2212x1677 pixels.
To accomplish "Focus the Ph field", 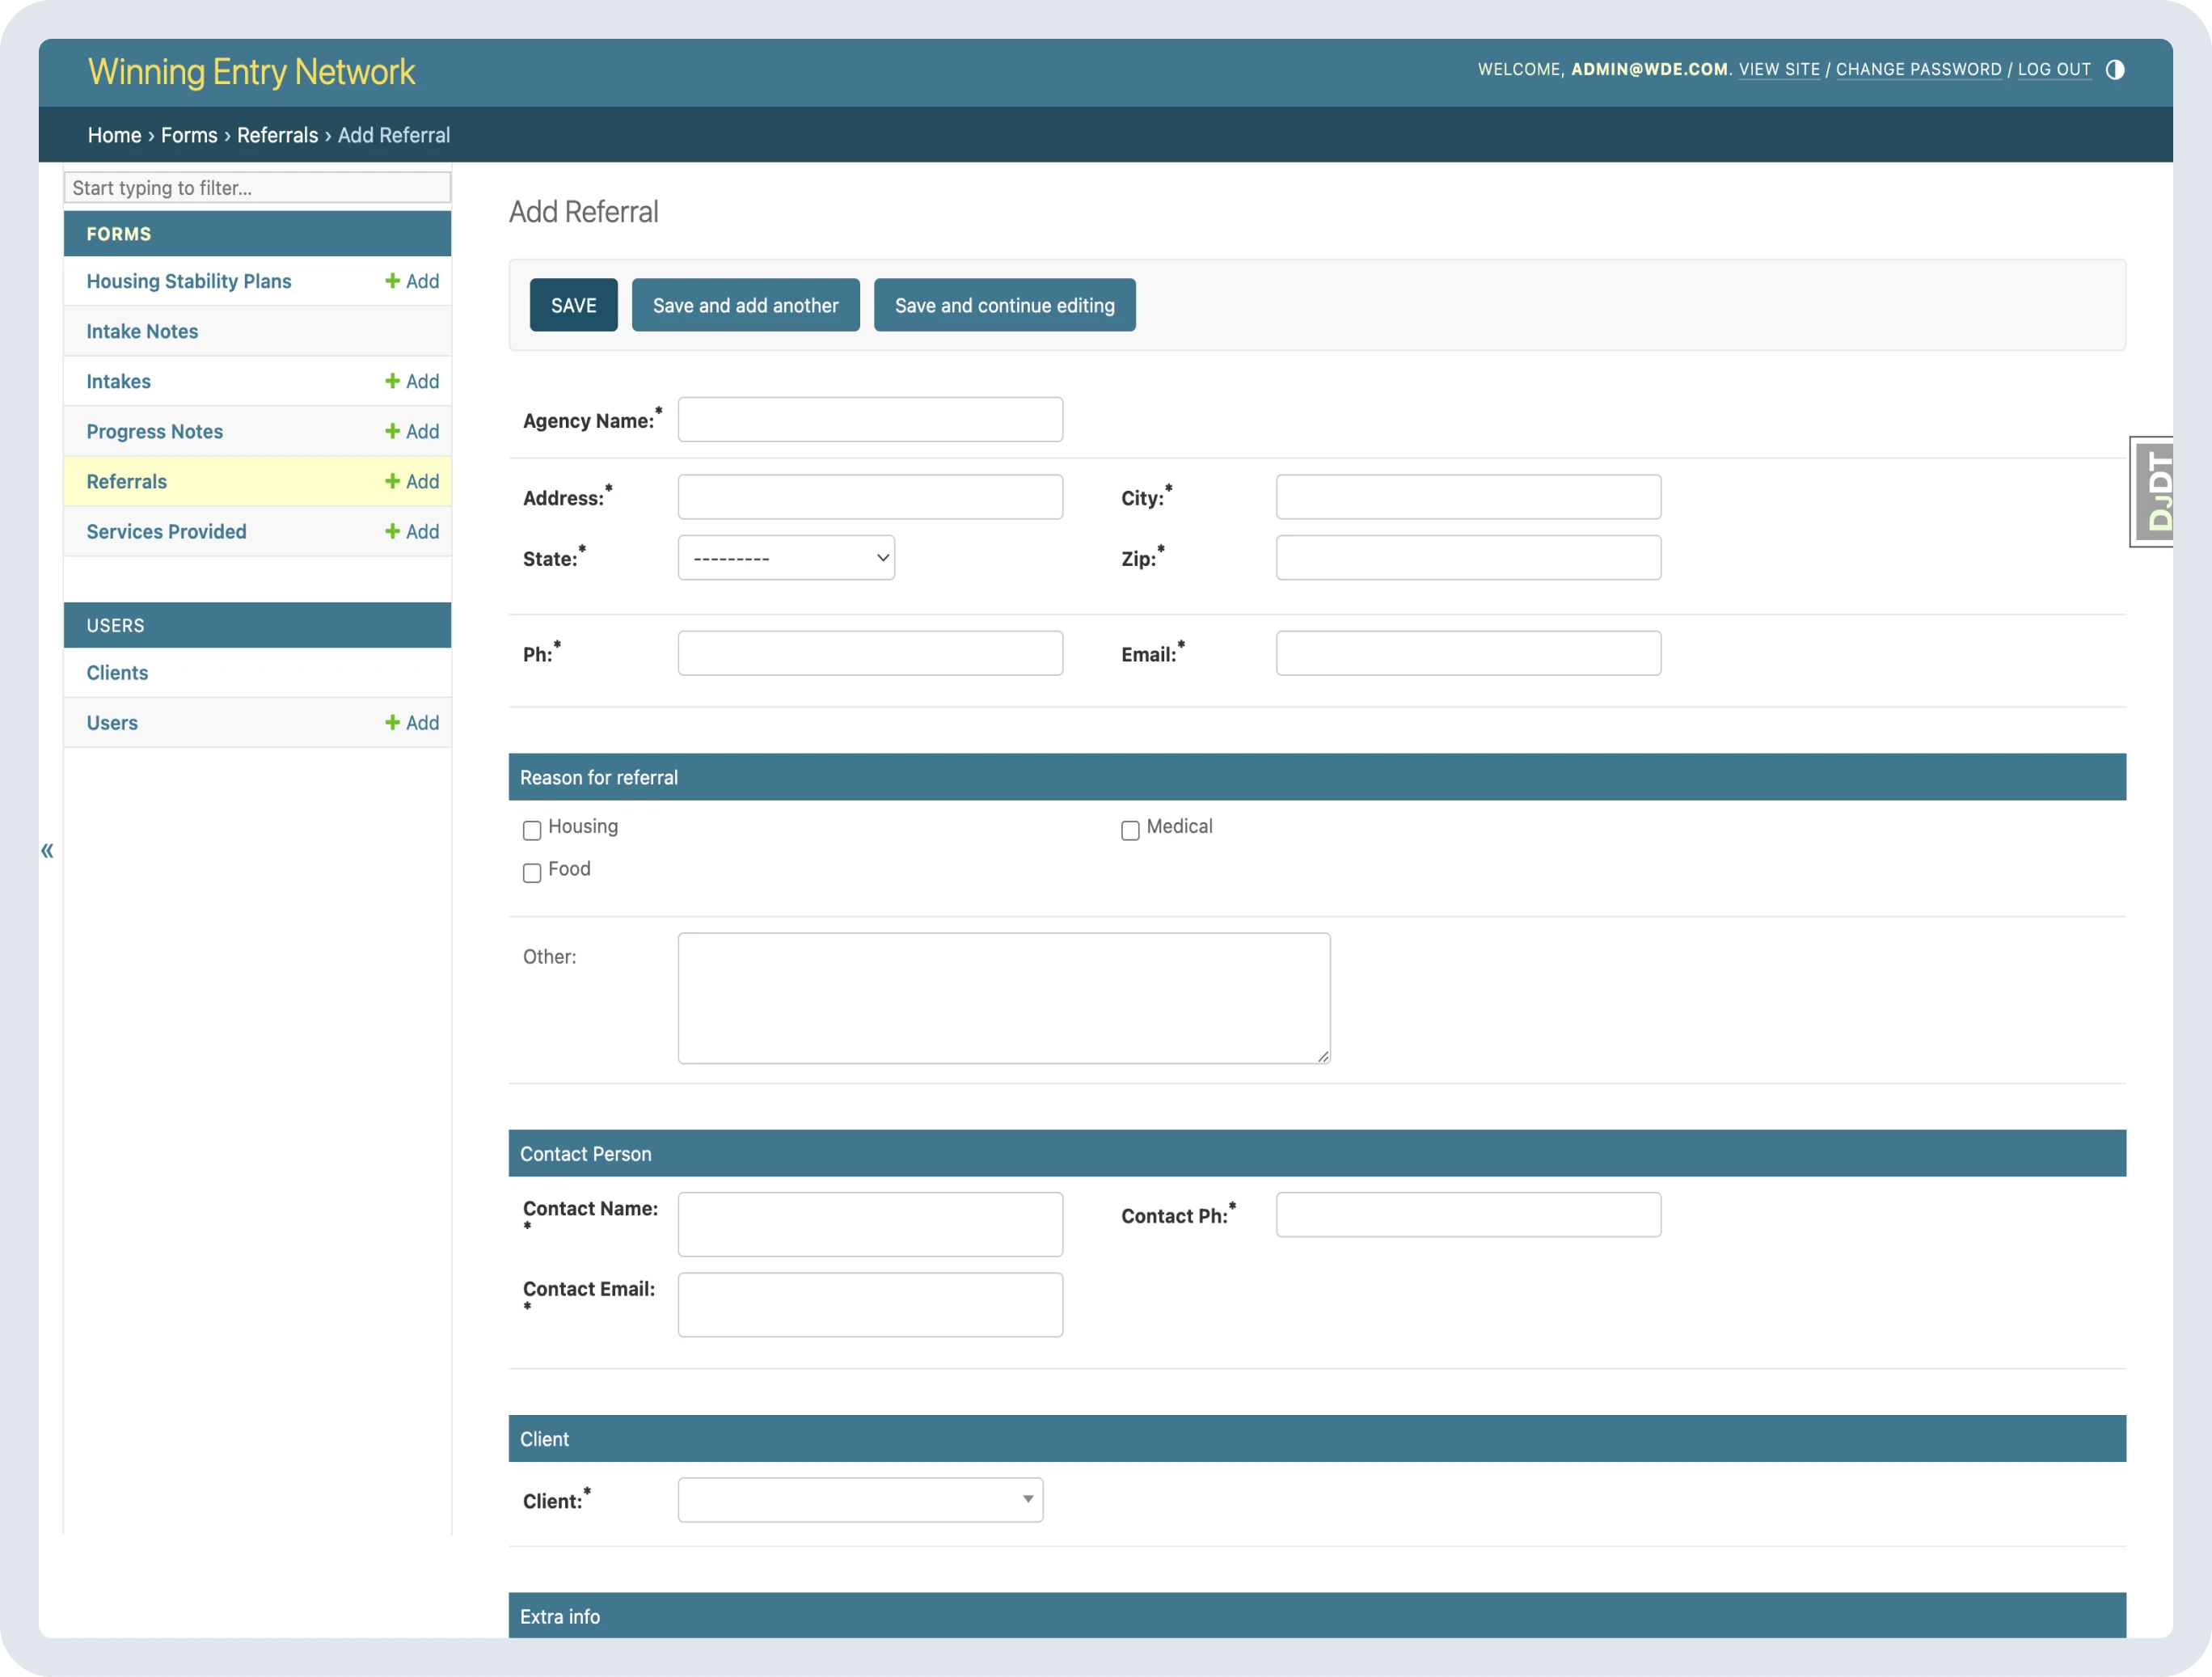I will [870, 653].
